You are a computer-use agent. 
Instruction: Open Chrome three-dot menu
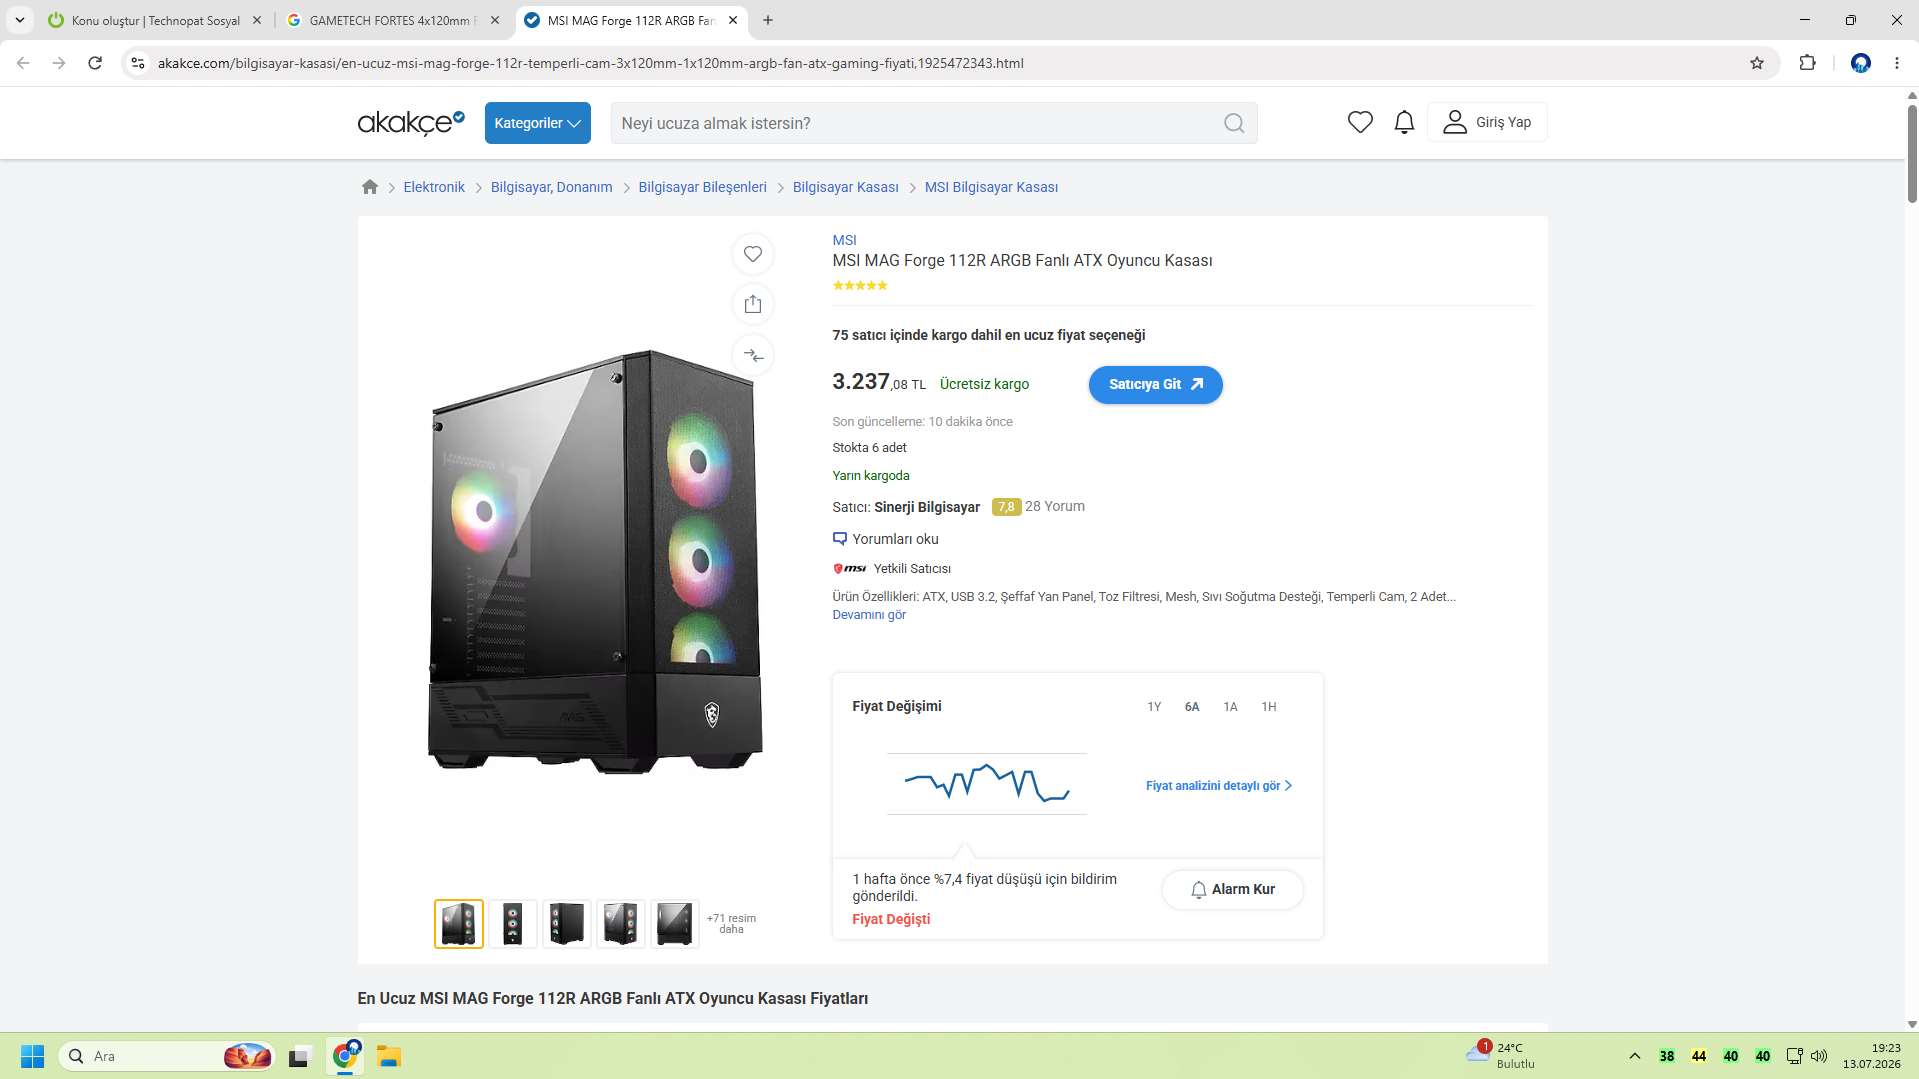[x=1897, y=63]
